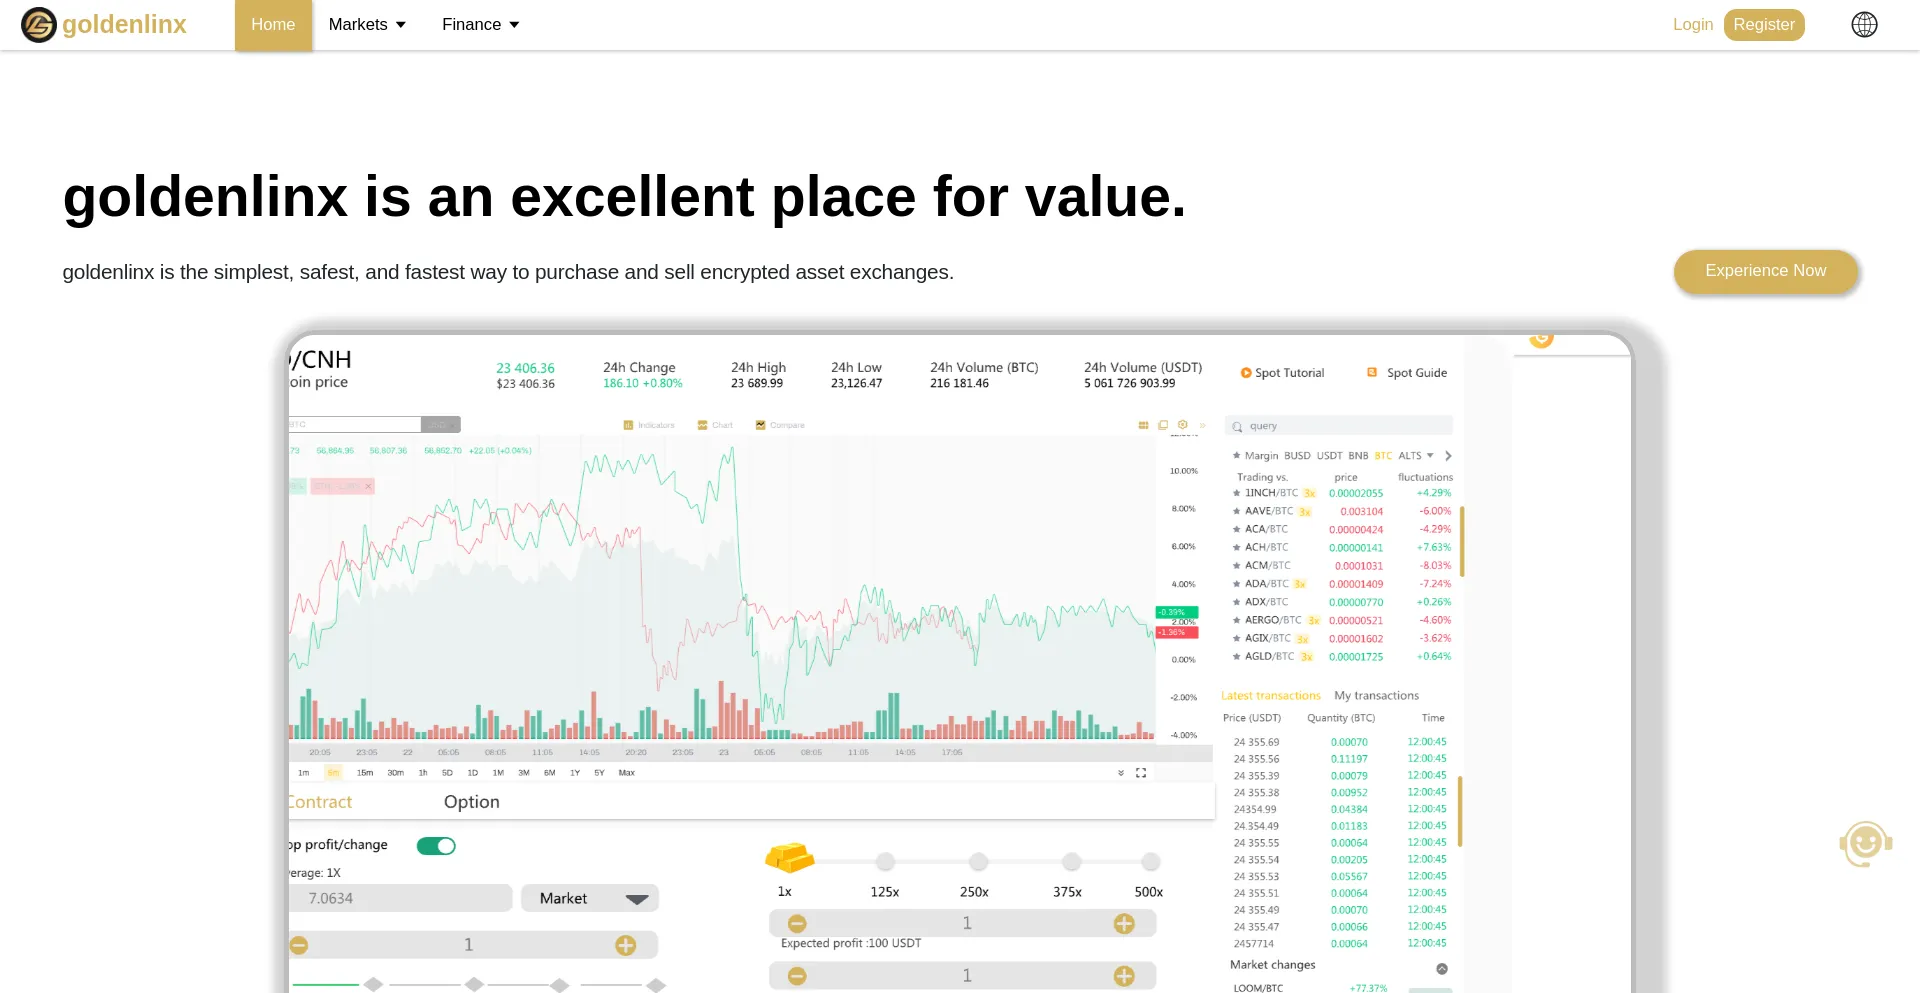Click the 24 355.69 price in transactions
This screenshot has width=1920, height=993.
click(x=1256, y=742)
